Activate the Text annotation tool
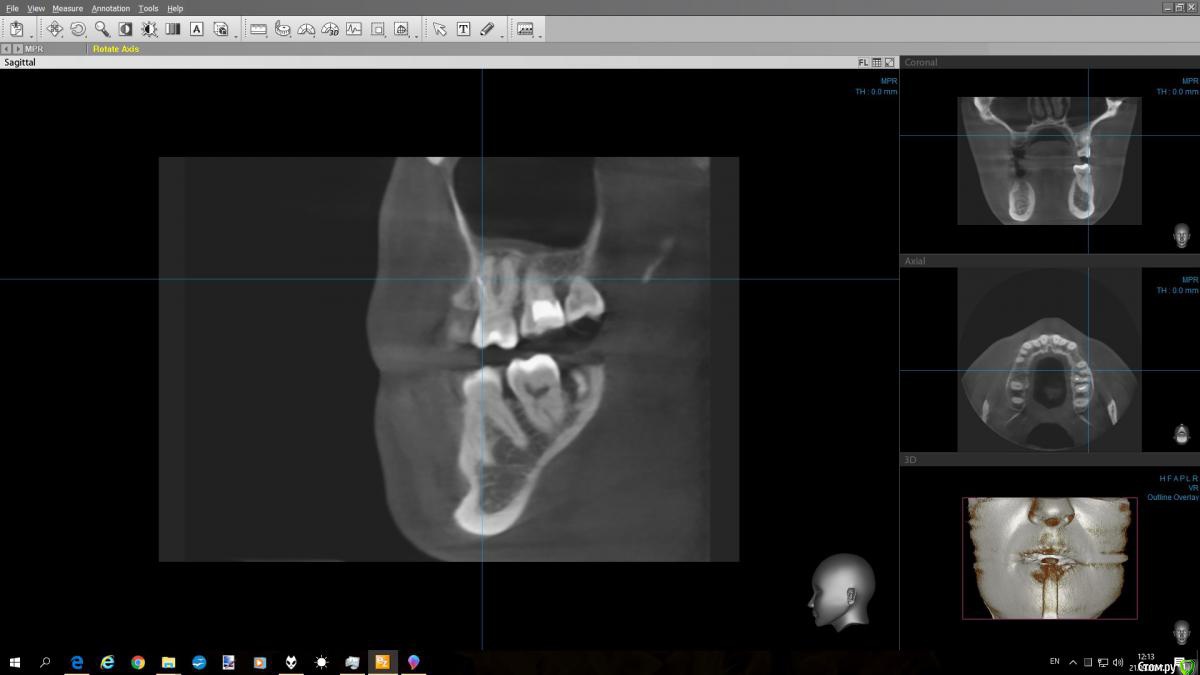 click(x=463, y=29)
